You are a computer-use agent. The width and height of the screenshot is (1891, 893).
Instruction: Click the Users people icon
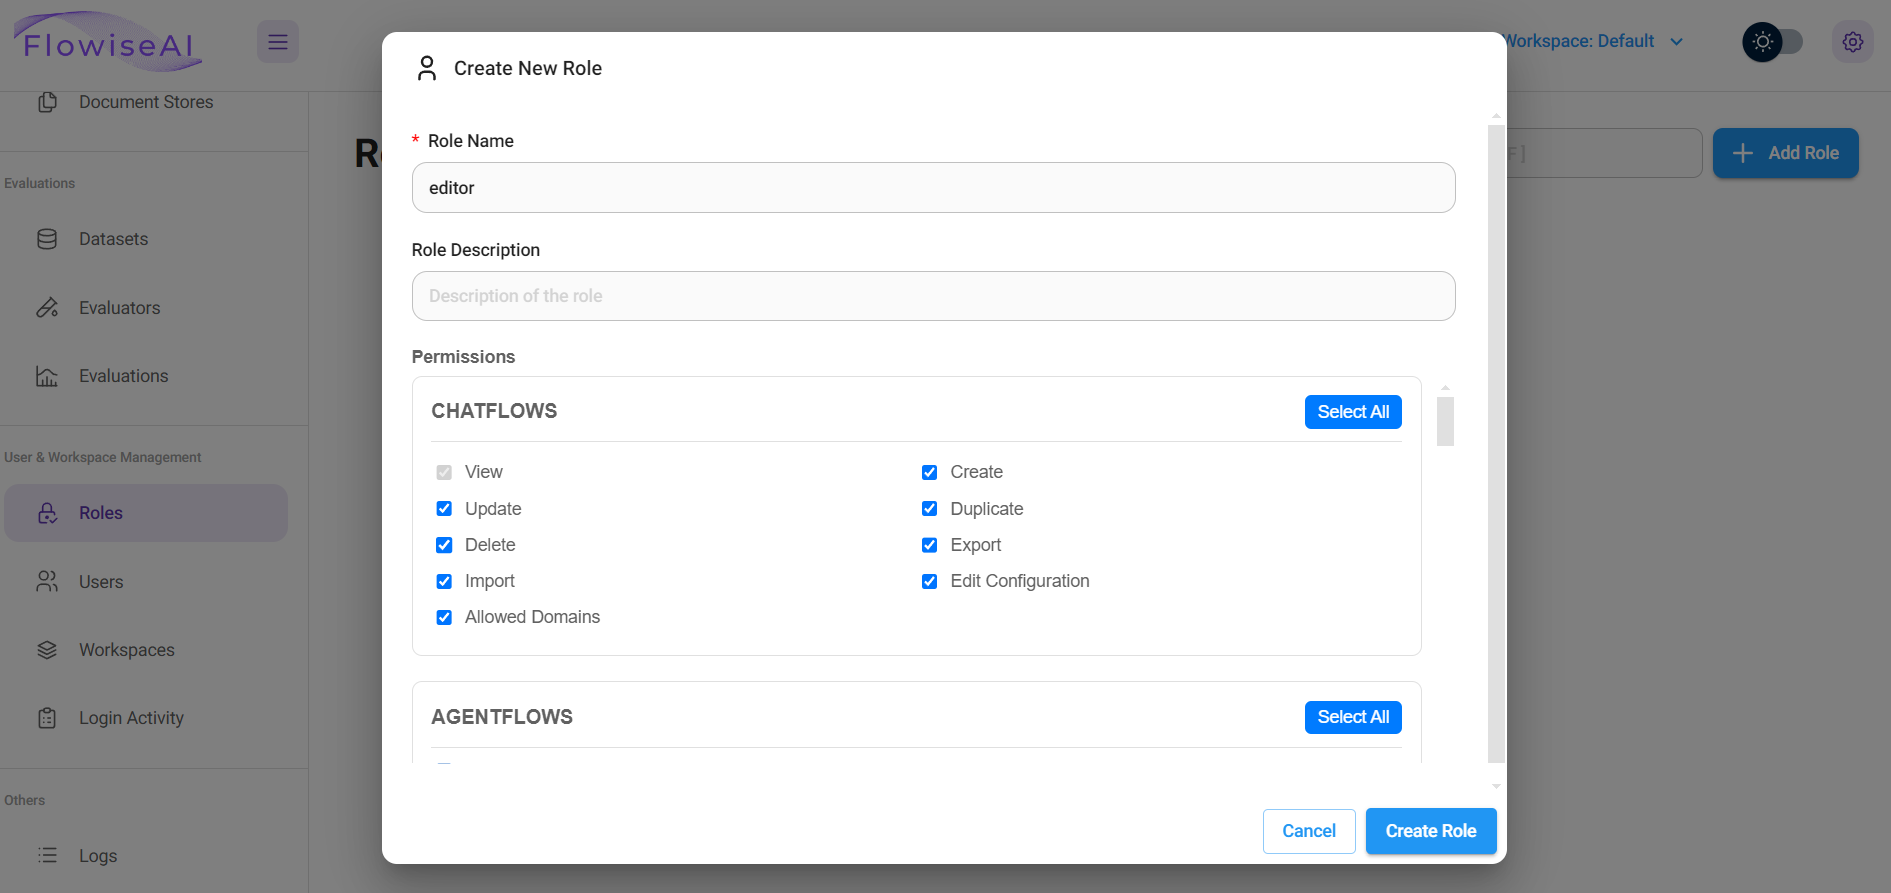[47, 582]
